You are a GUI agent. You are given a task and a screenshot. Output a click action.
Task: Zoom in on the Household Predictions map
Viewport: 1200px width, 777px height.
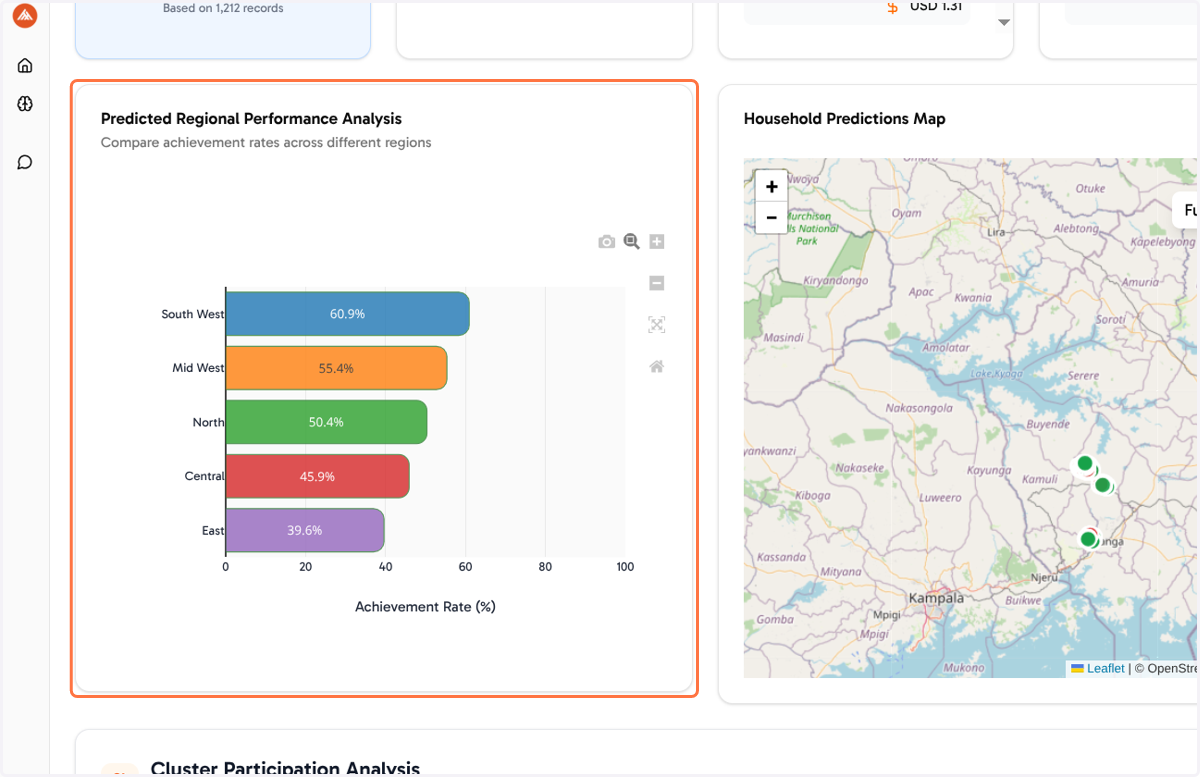pyautogui.click(x=771, y=187)
